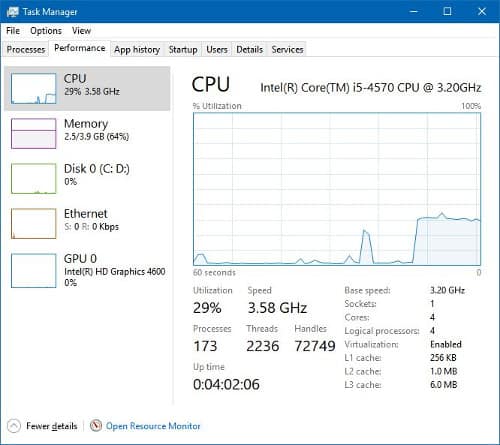The image size is (500, 445).
Task: Click the % Utilization graph label
Action: (217, 106)
